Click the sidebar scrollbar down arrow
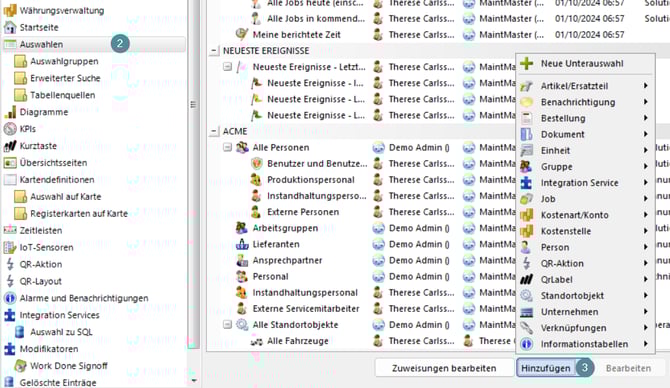The height and width of the screenshot is (388, 670). 194,380
